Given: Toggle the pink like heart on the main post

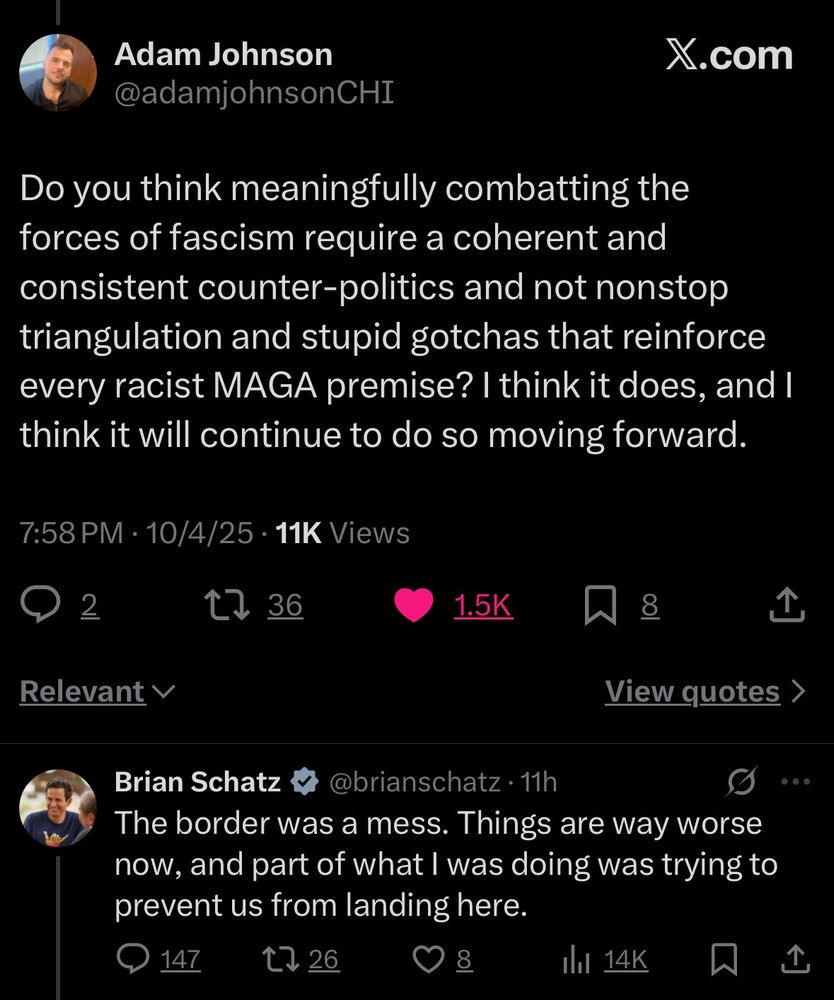Looking at the screenshot, I should (414, 604).
